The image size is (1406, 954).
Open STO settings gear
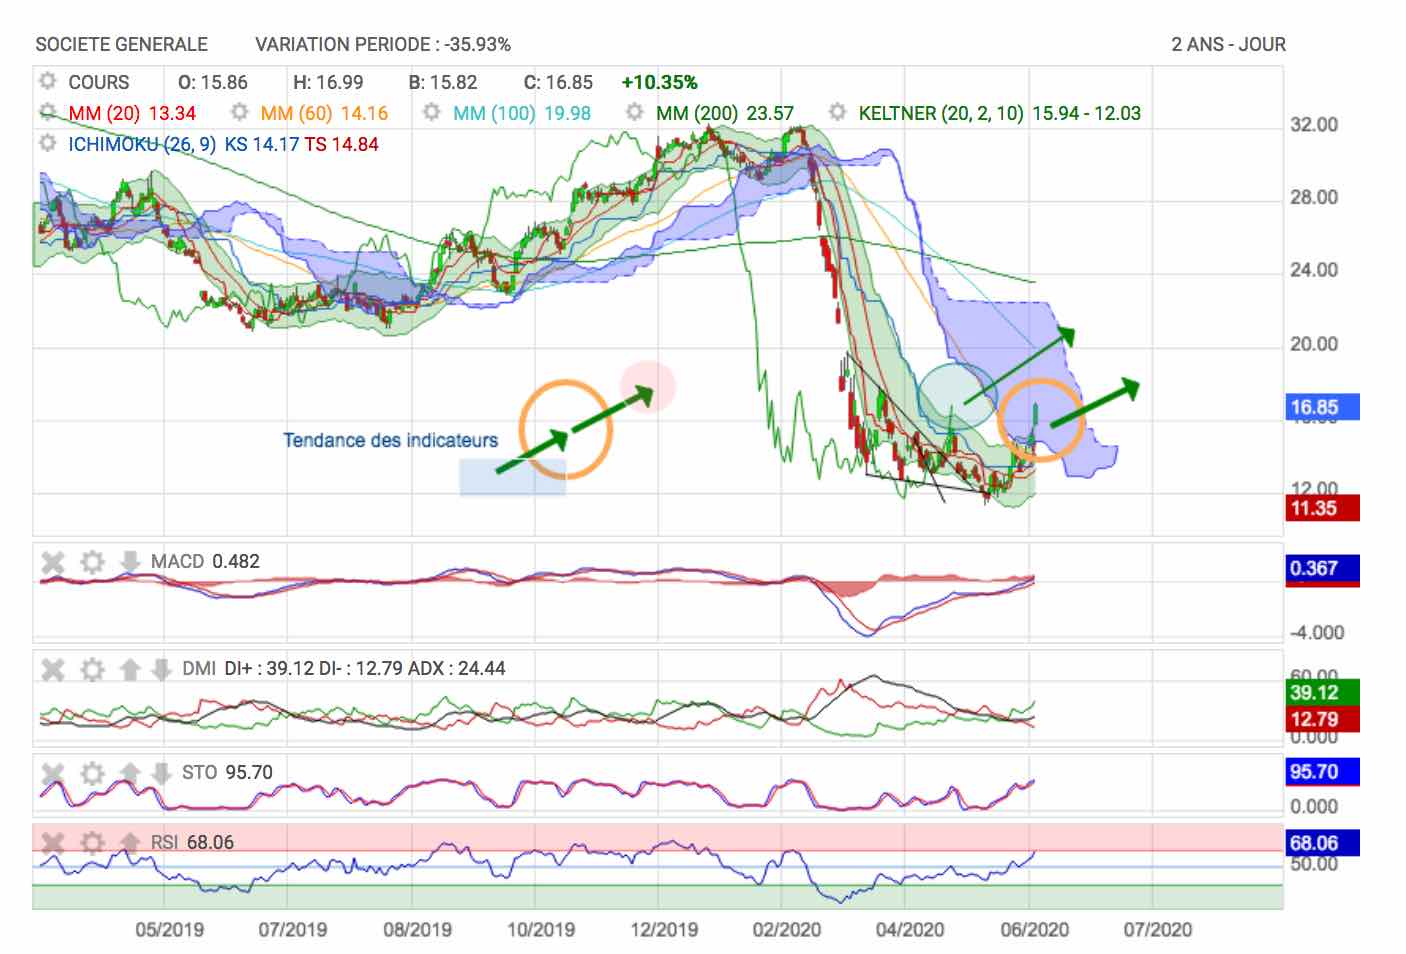pos(92,773)
